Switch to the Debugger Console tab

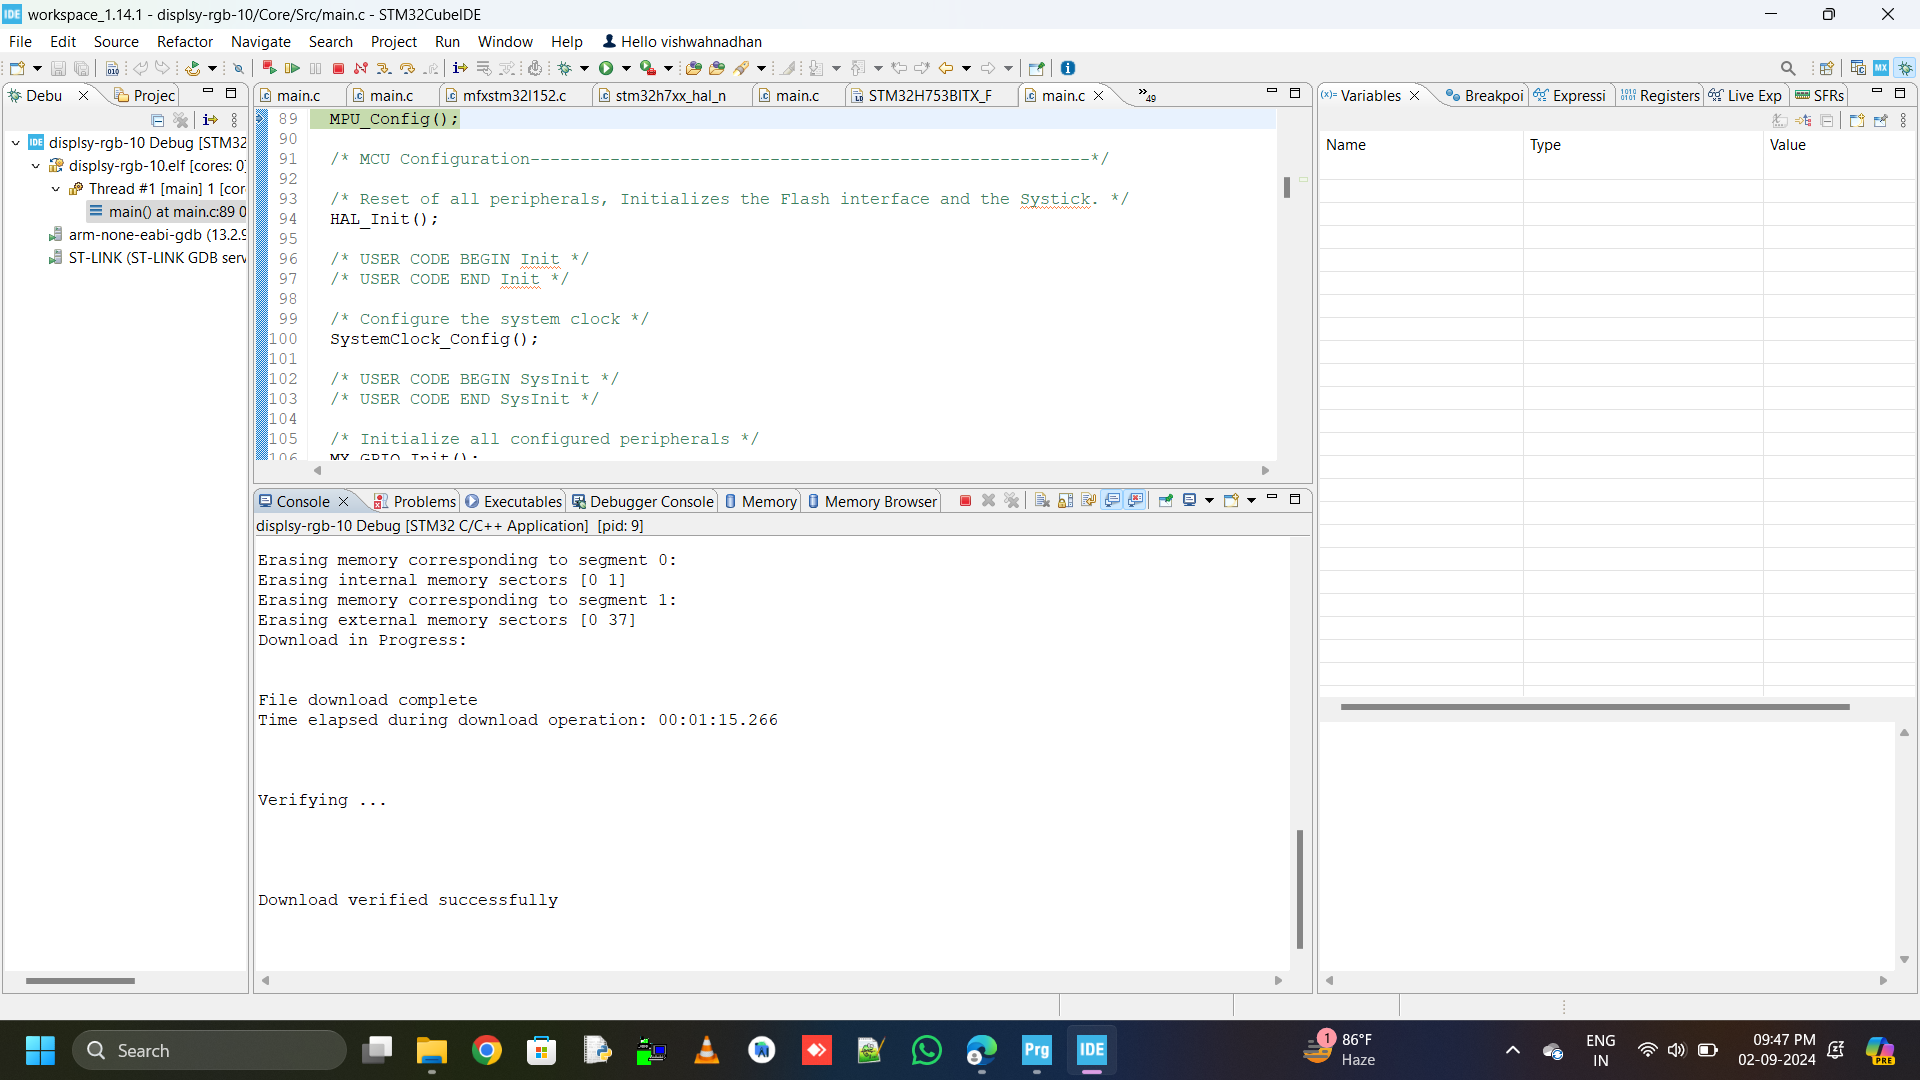(x=648, y=501)
